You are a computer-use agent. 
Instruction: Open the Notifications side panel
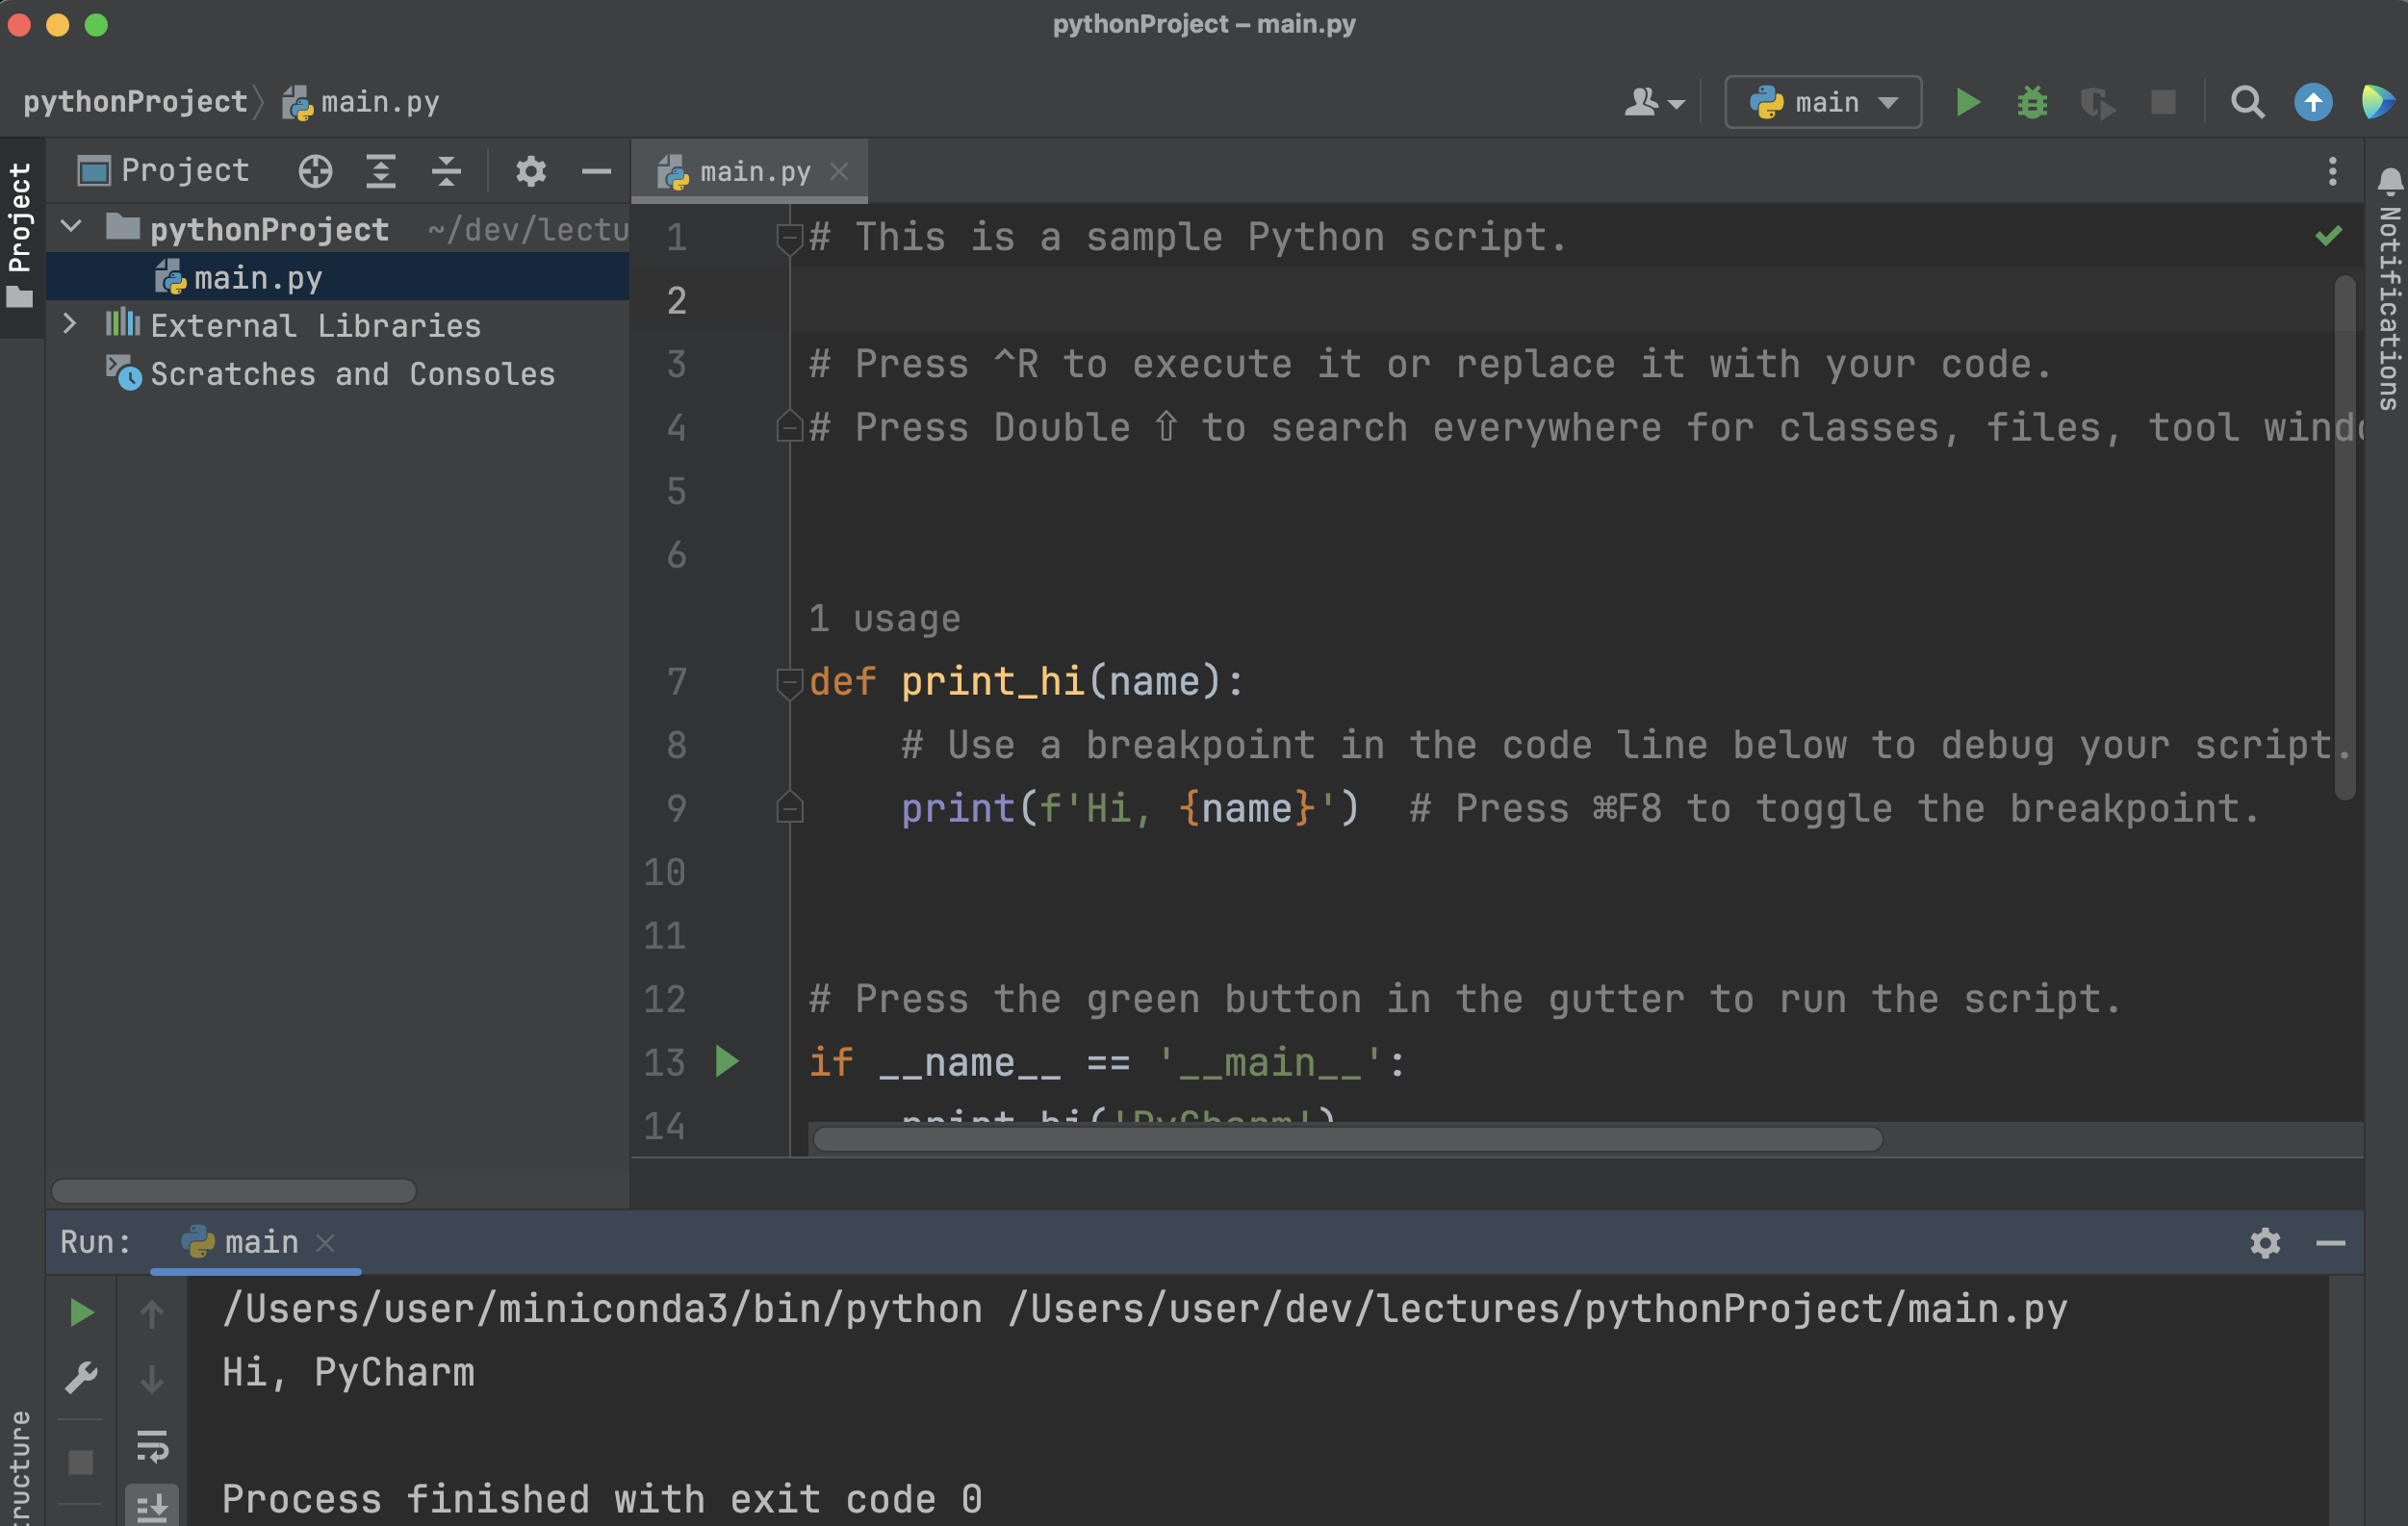[2388, 290]
